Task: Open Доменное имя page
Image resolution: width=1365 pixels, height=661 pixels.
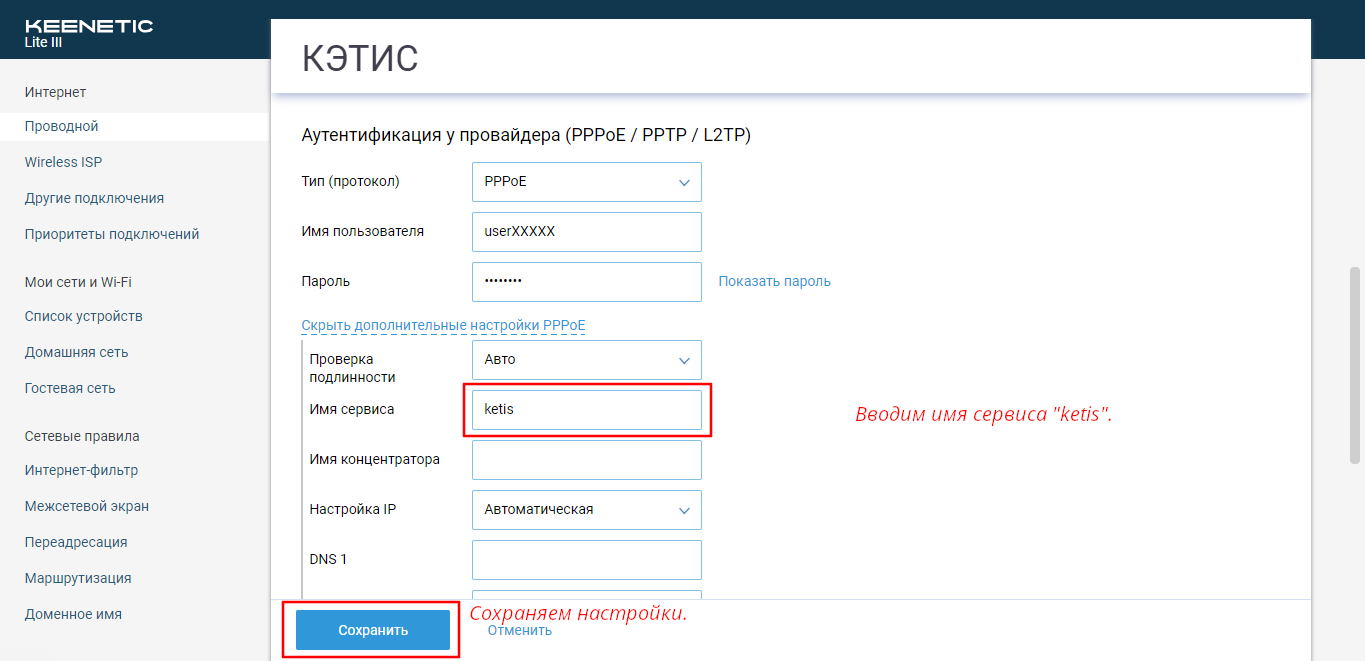Action: 73,614
